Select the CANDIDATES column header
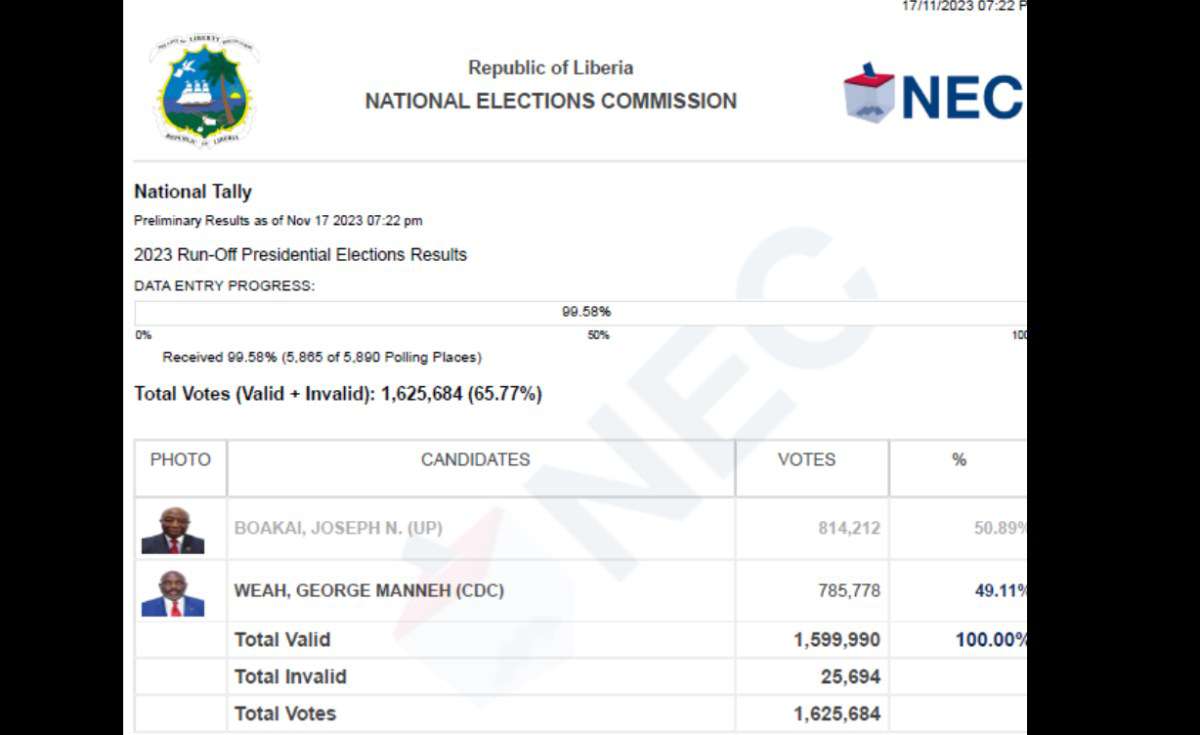 click(475, 460)
